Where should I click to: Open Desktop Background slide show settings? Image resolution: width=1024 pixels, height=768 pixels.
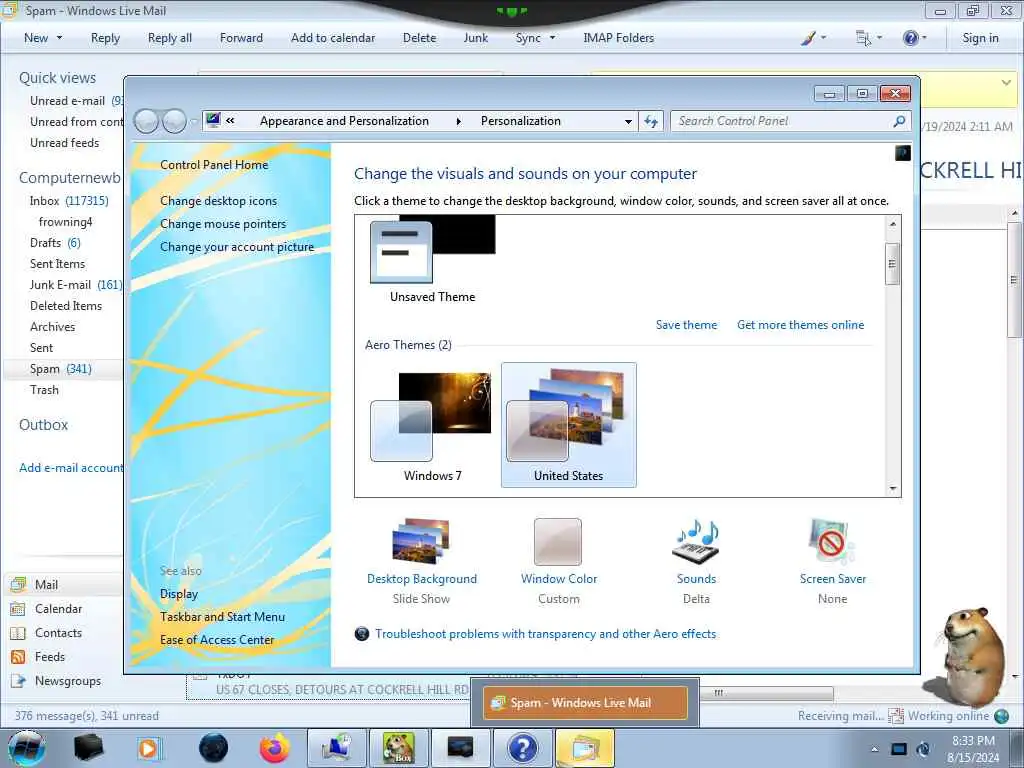(x=421, y=560)
